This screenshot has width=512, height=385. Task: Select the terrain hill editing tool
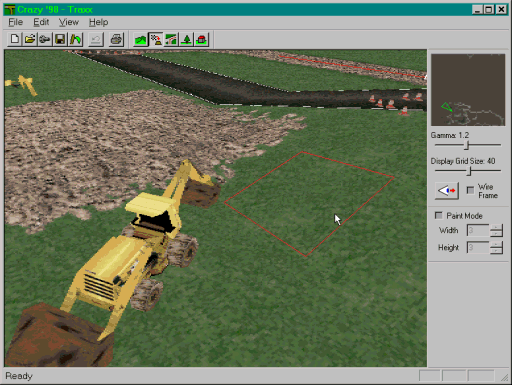pos(140,39)
